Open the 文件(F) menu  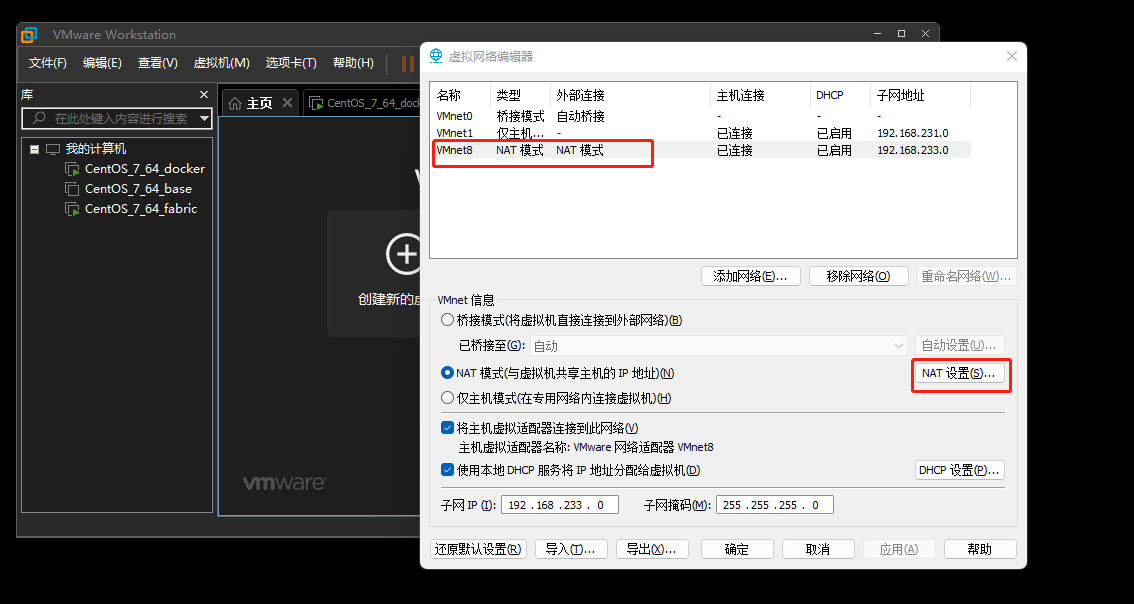coord(48,63)
